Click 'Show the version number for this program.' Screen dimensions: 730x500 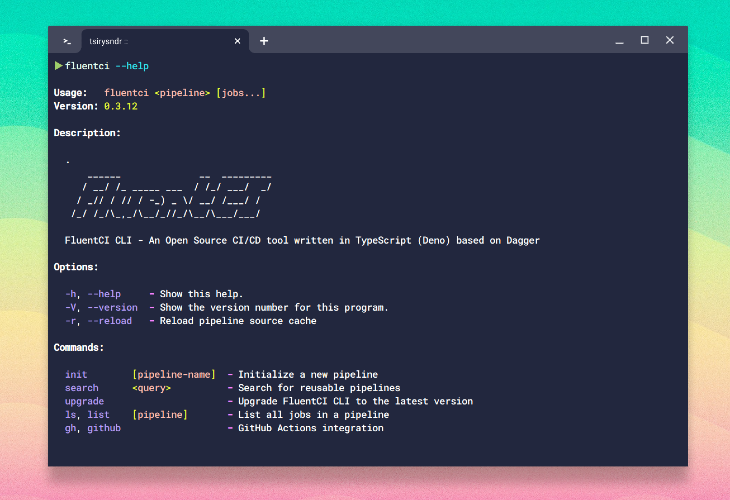point(274,308)
